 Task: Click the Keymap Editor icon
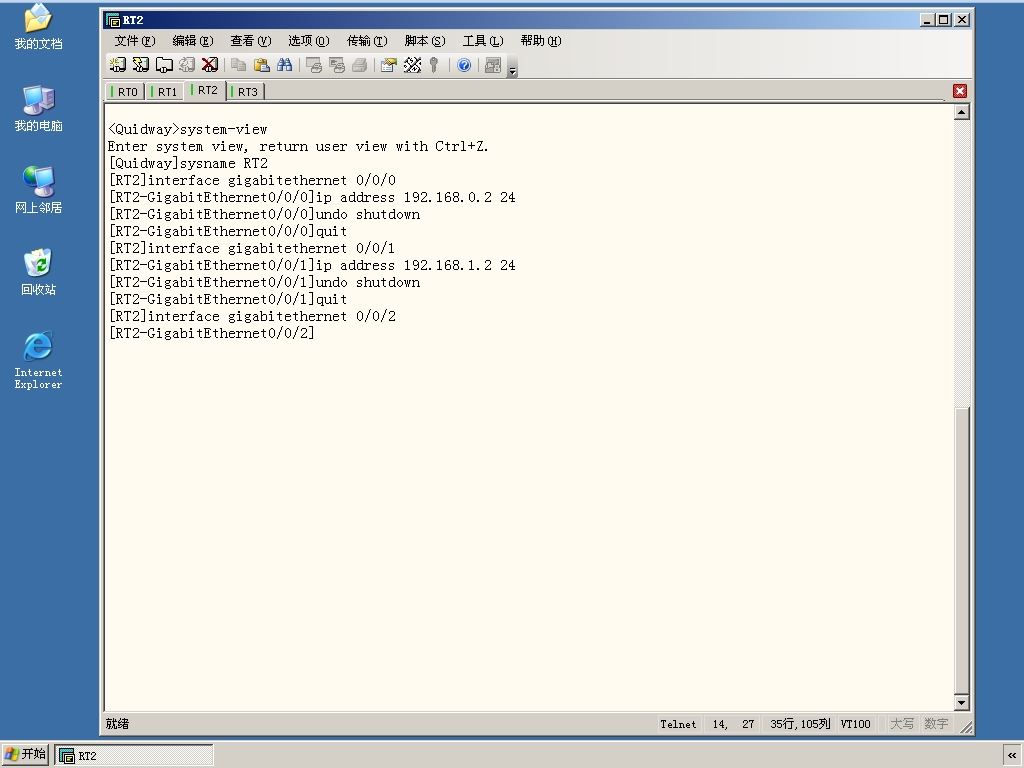pos(412,65)
